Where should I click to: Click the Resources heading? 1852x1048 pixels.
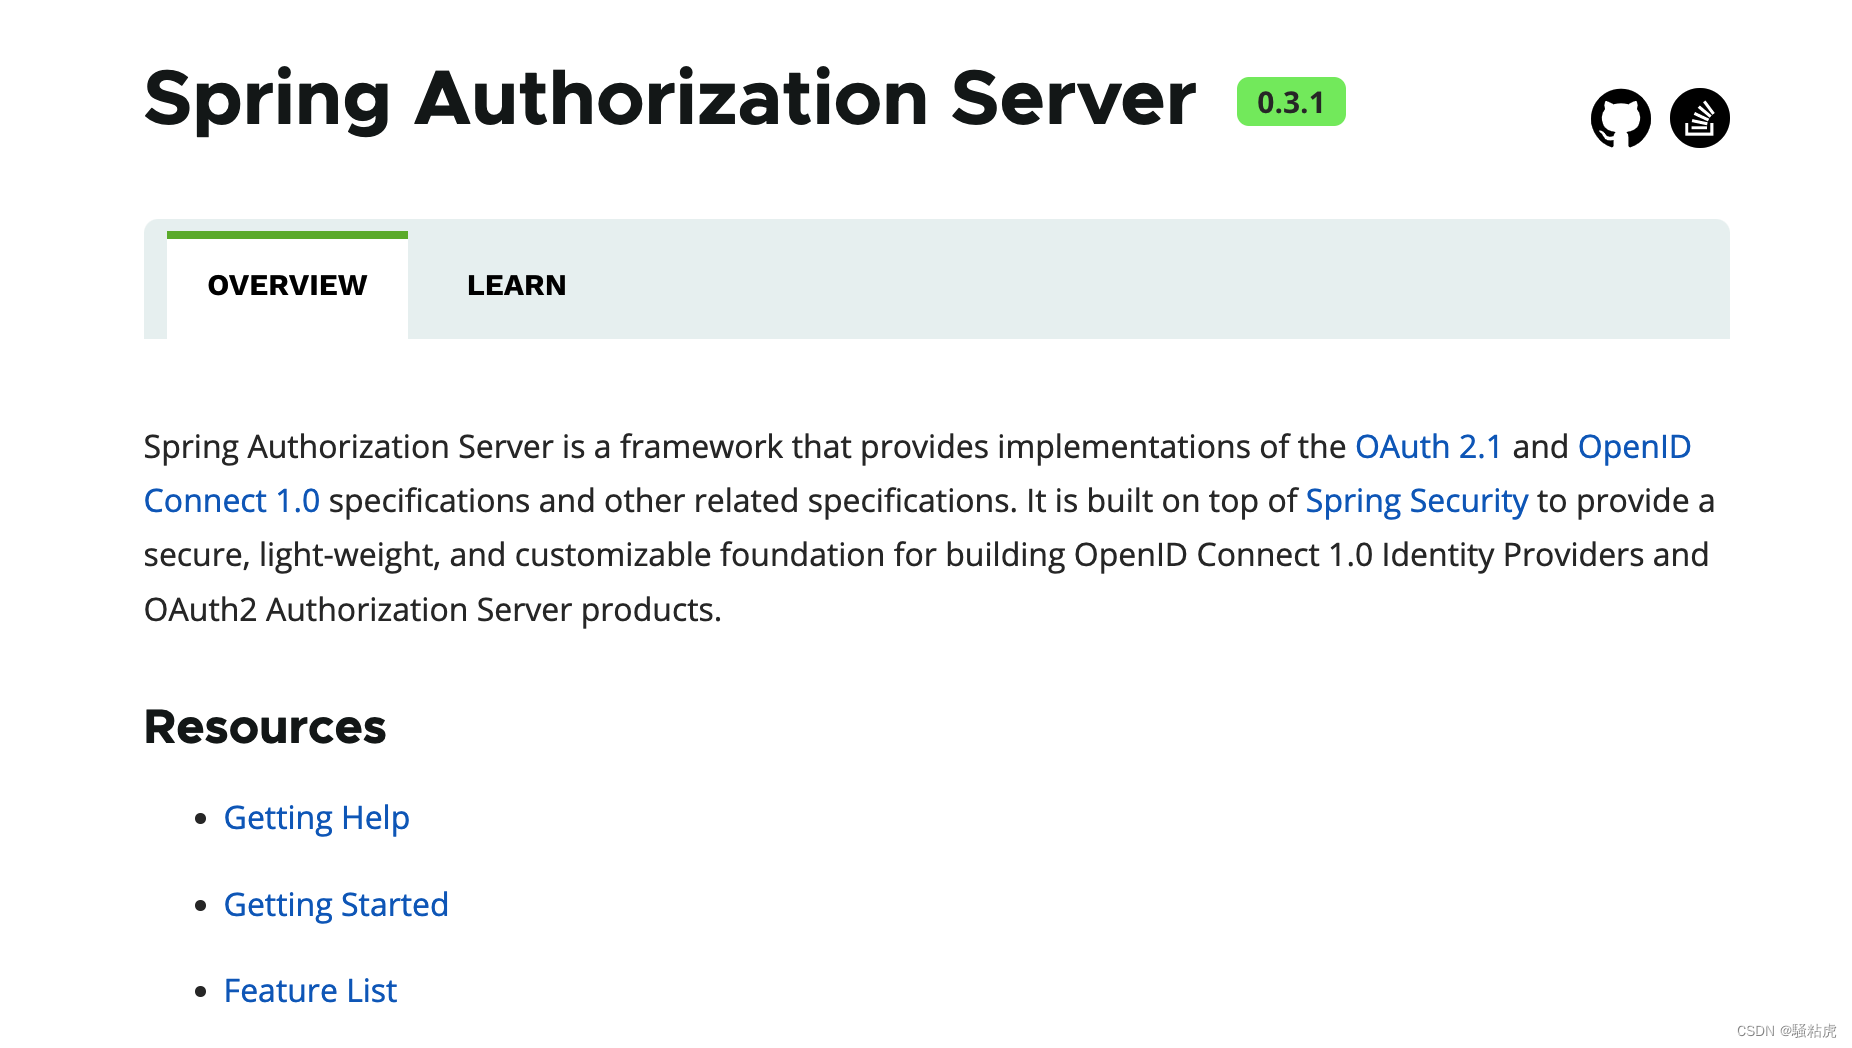pos(265,727)
